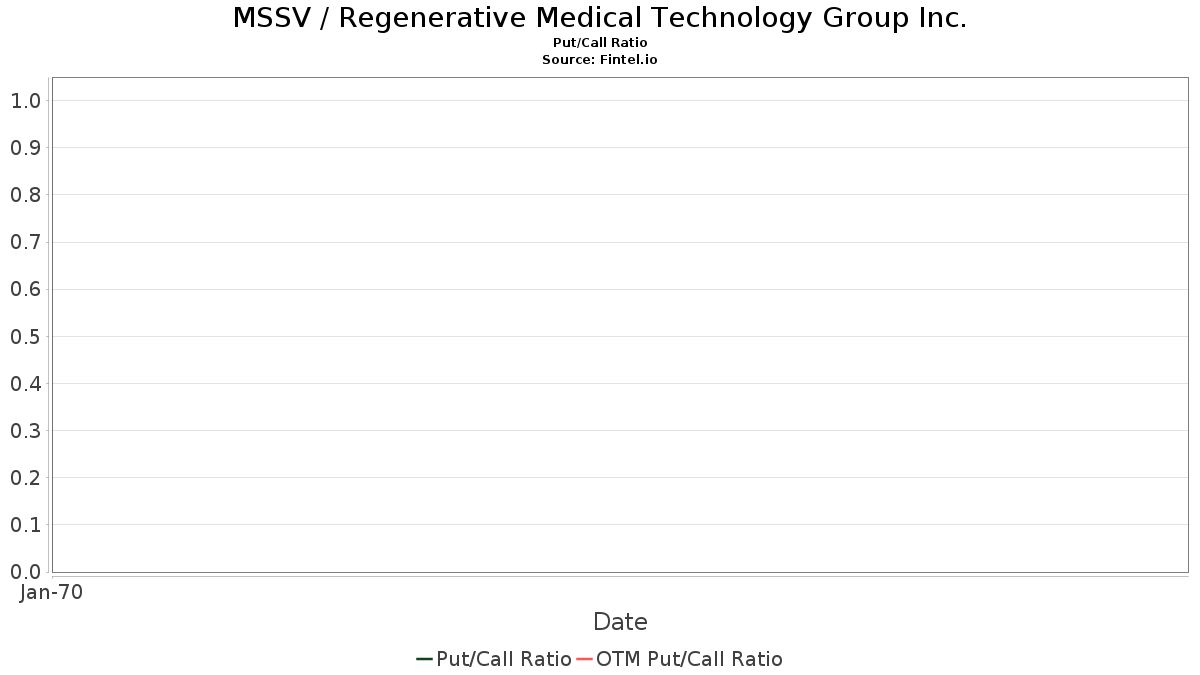Click the Date x-axis title
1200x675 pixels.
(x=620, y=622)
